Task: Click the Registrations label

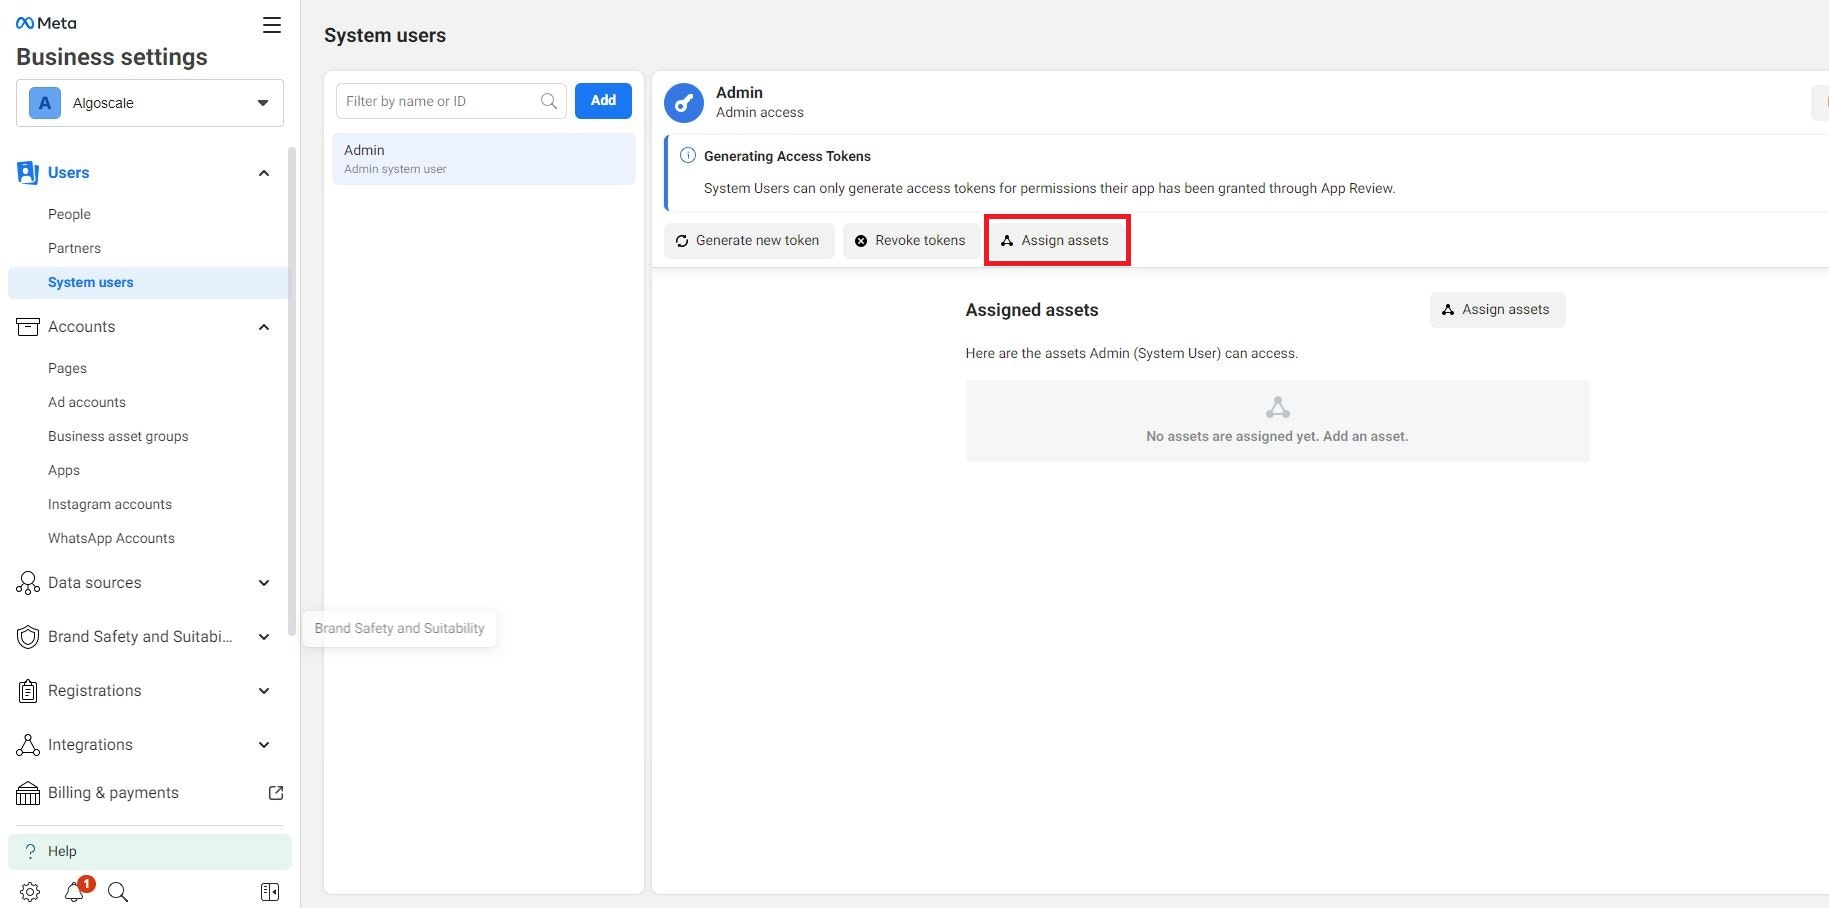Action: (x=95, y=691)
